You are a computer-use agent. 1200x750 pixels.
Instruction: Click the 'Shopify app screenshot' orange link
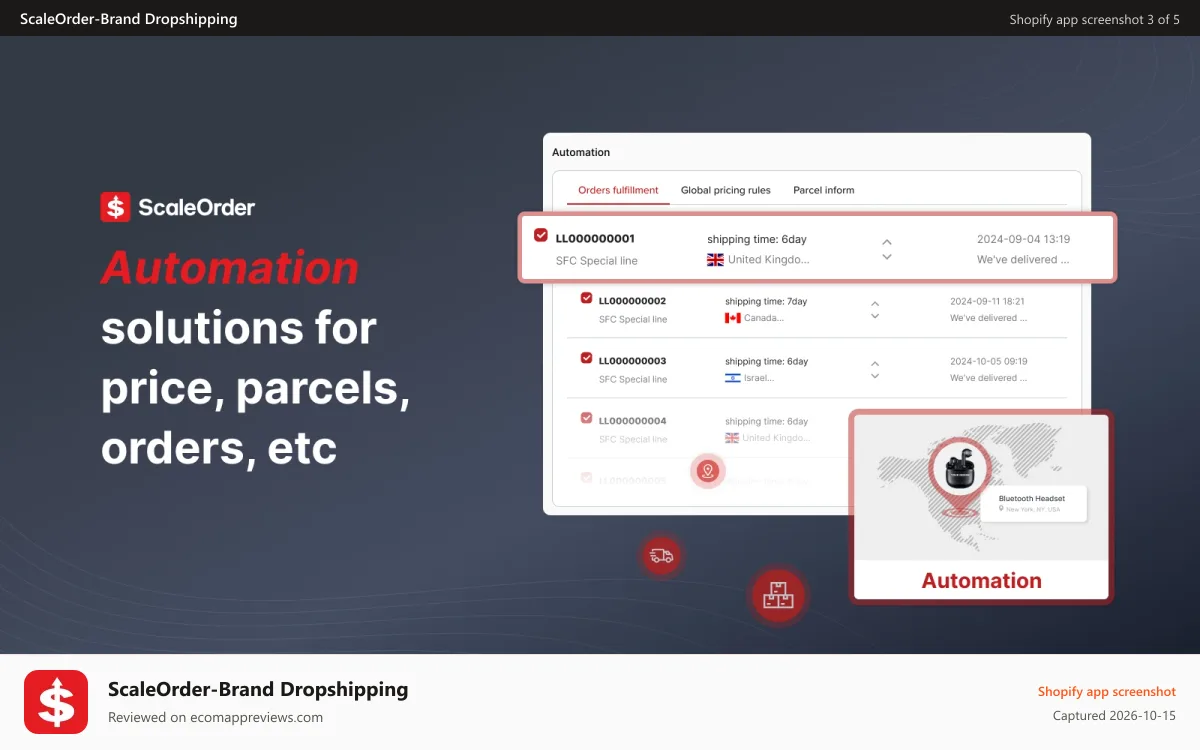1107,691
